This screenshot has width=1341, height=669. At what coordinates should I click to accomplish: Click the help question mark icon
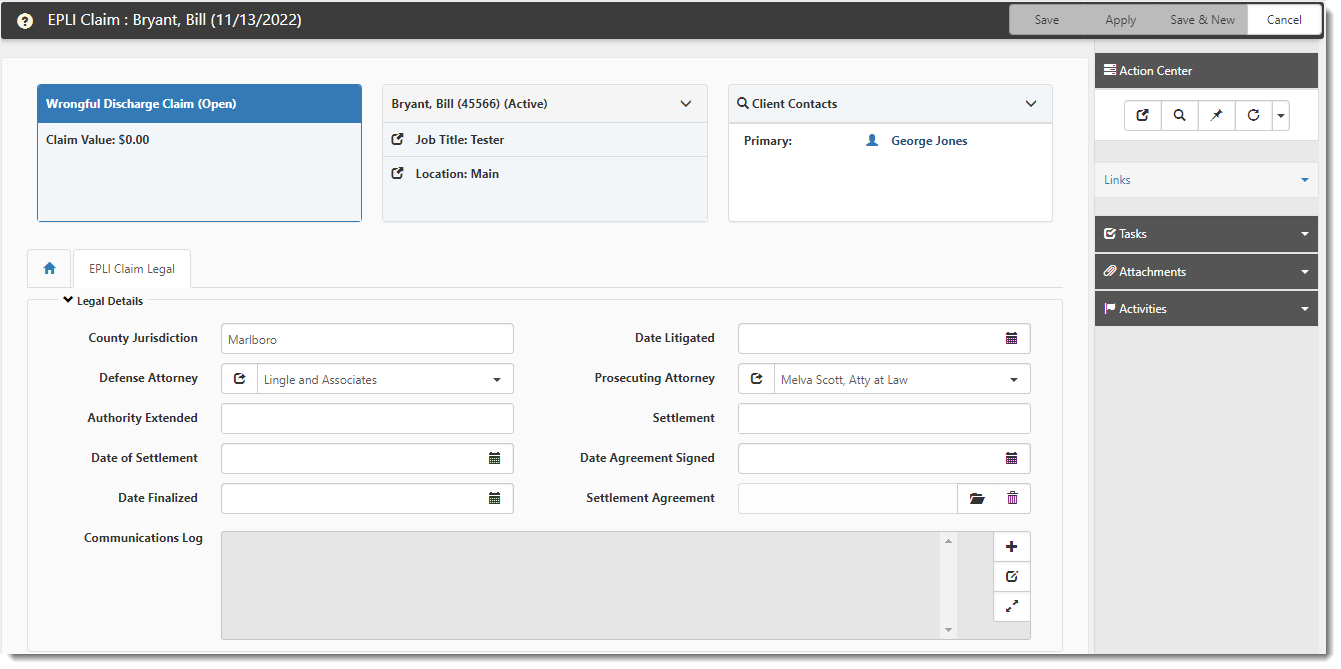[25, 21]
